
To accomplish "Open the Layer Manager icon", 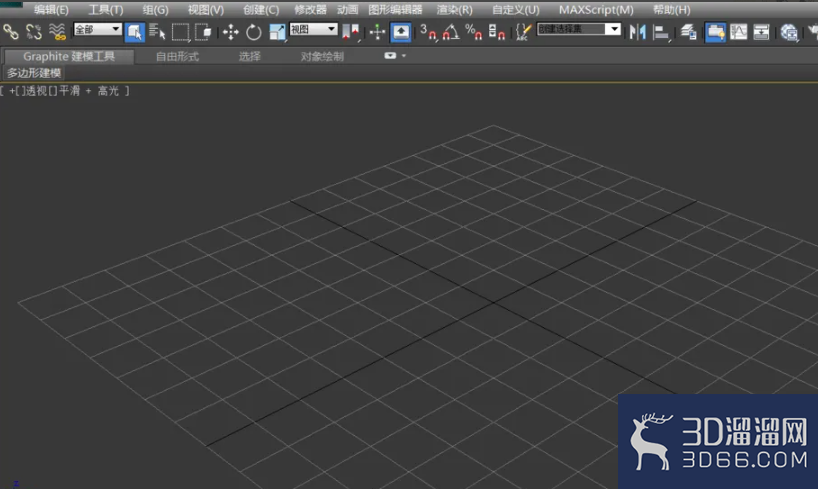I will [x=688, y=32].
